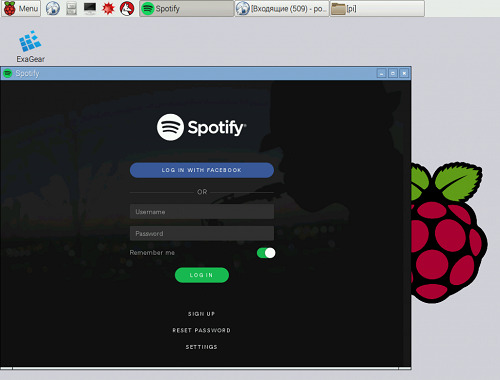This screenshot has height=380, width=500.
Task: Click the Spotify icon in window title bar
Action: point(7,73)
